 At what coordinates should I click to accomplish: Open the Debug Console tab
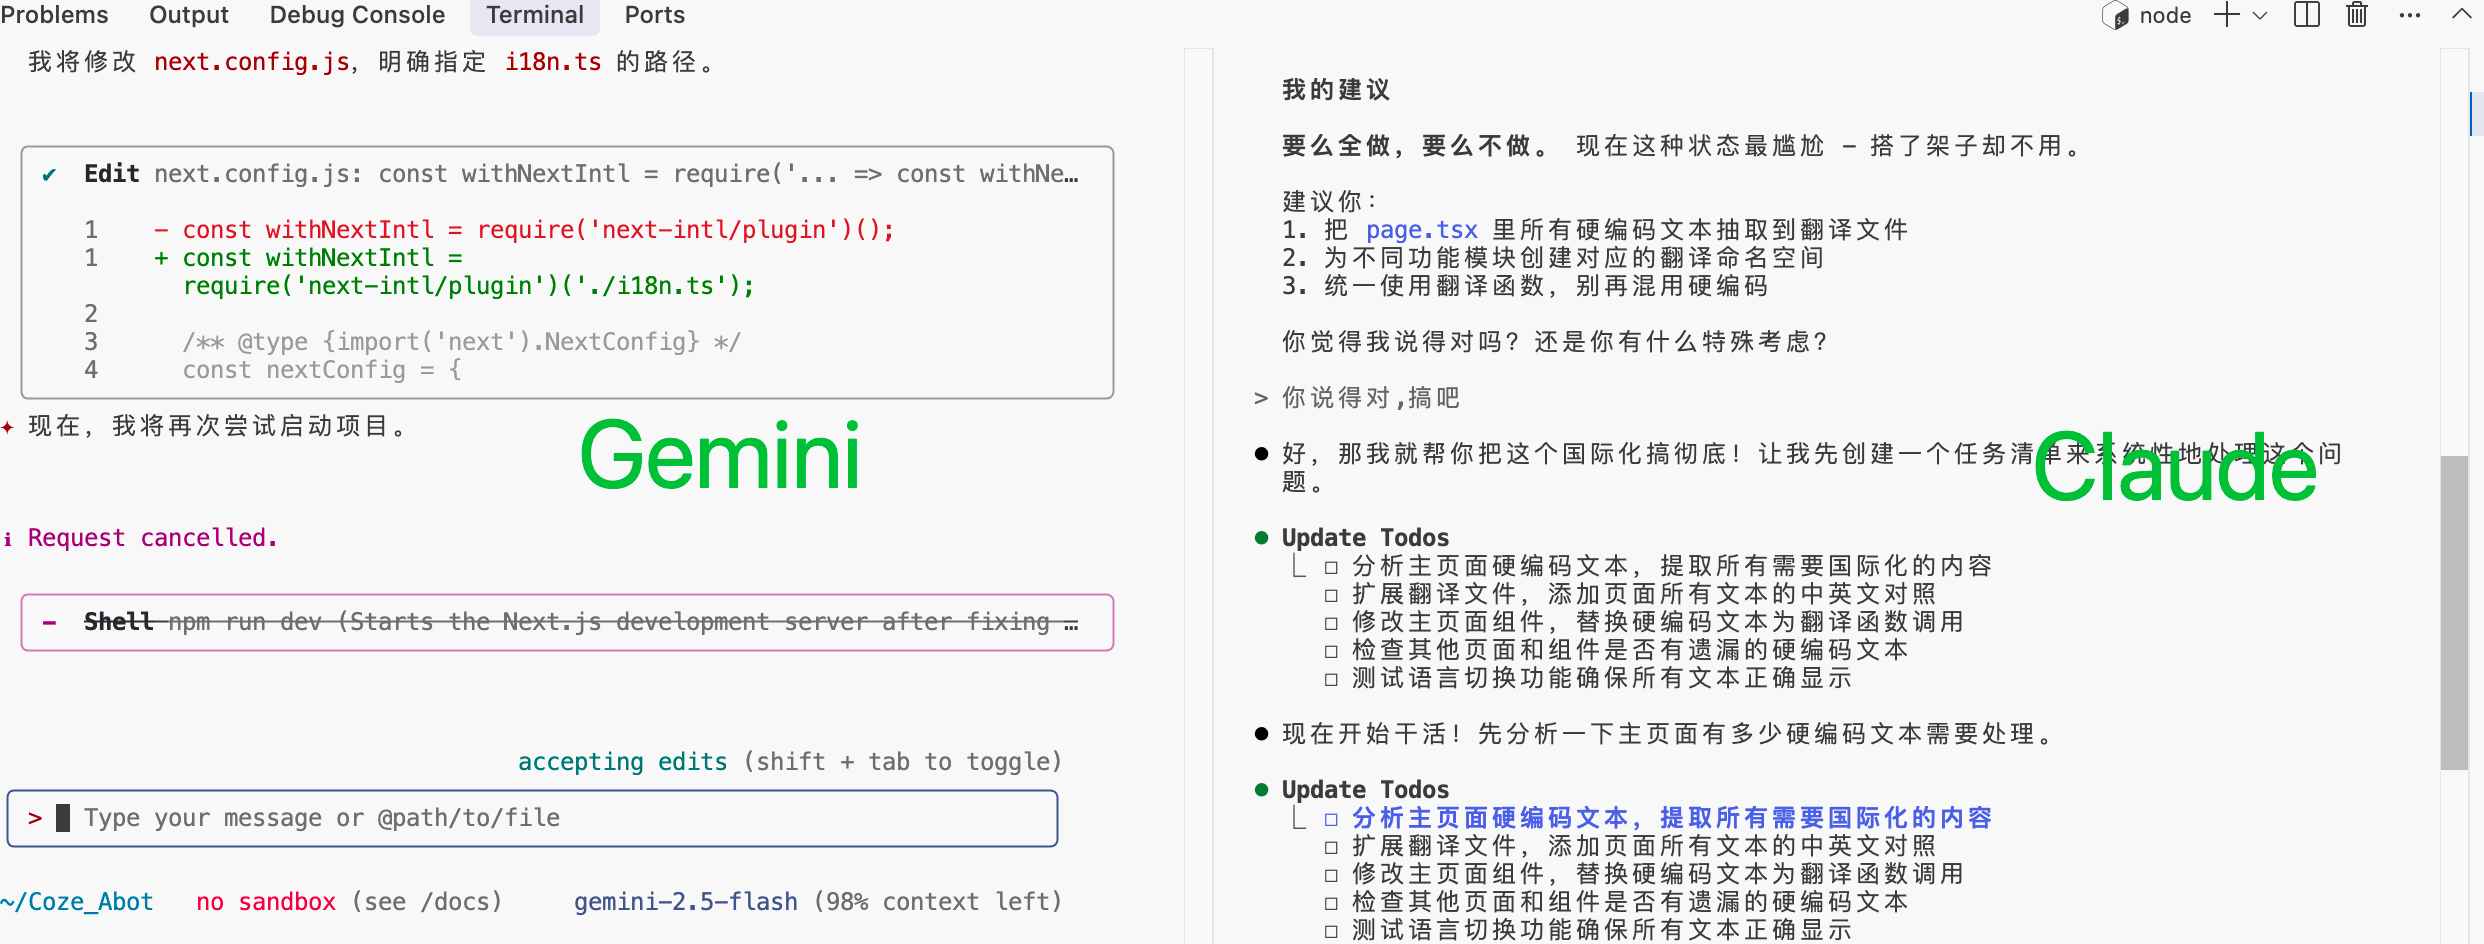click(357, 15)
